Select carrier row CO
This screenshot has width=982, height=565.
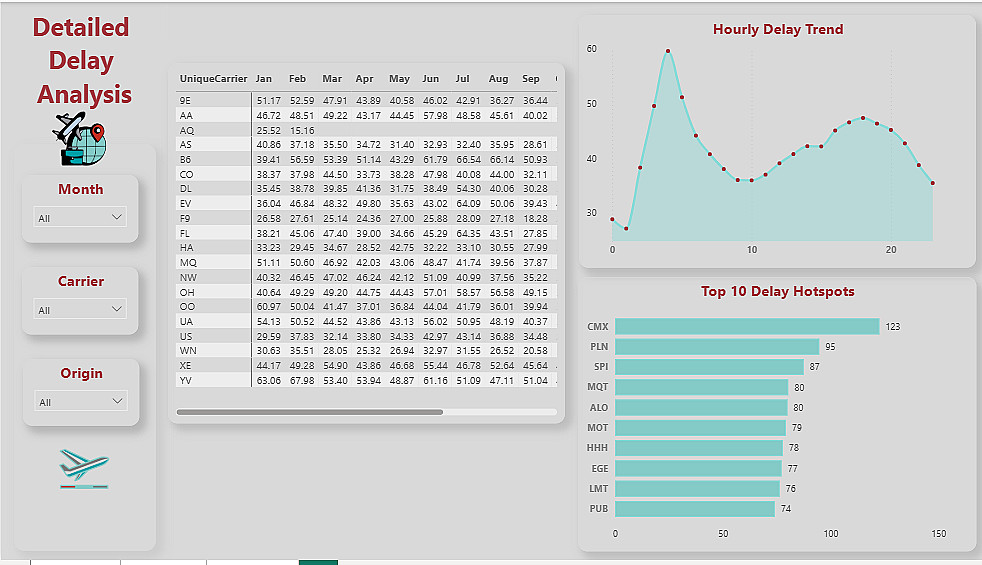click(x=366, y=174)
